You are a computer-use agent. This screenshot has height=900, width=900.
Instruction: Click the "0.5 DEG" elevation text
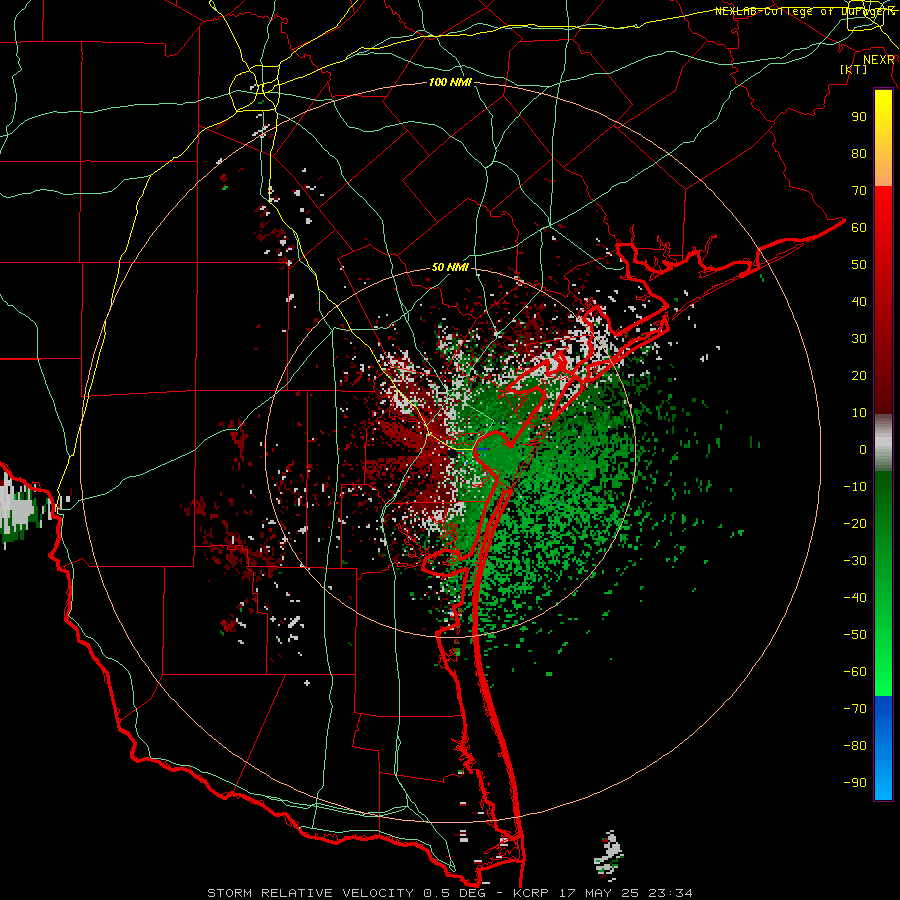click(455, 893)
